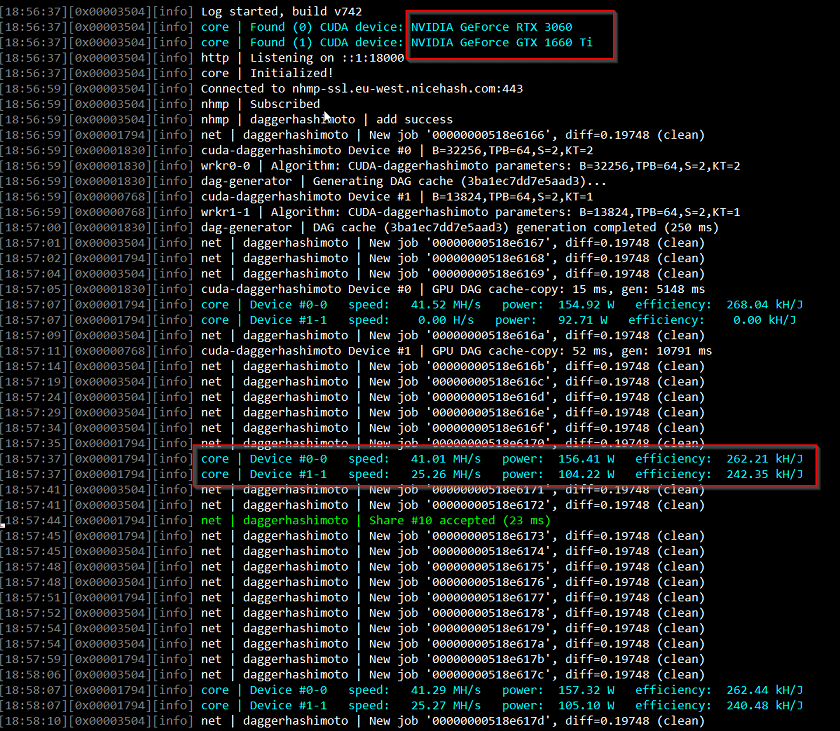Click 'GPU DAG cache-copy: 15 ms, gen: 5148 ms'
The image size is (840, 731).
568,289
